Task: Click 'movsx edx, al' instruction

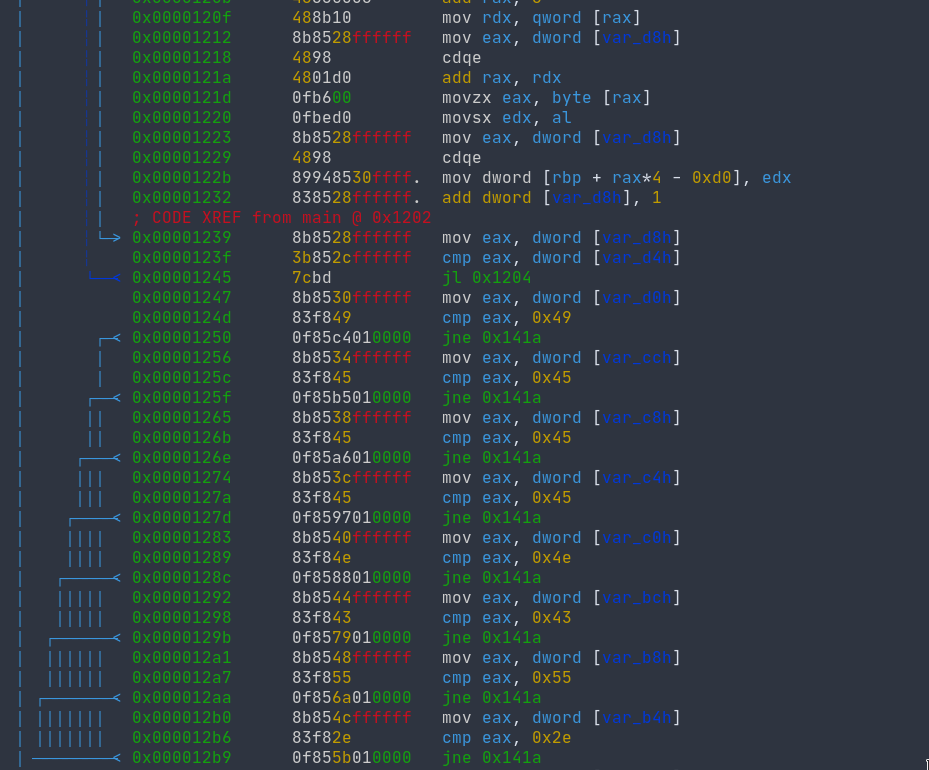Action: (x=507, y=118)
